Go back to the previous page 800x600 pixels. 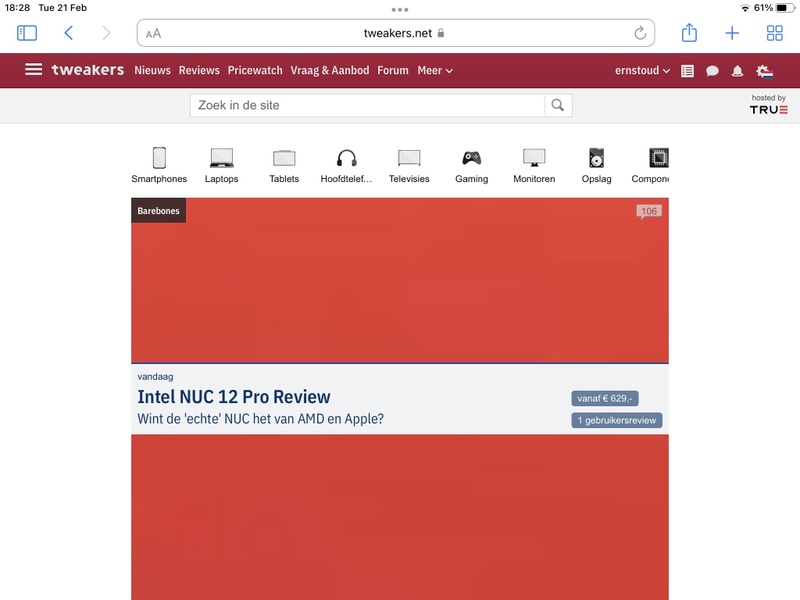(x=69, y=33)
